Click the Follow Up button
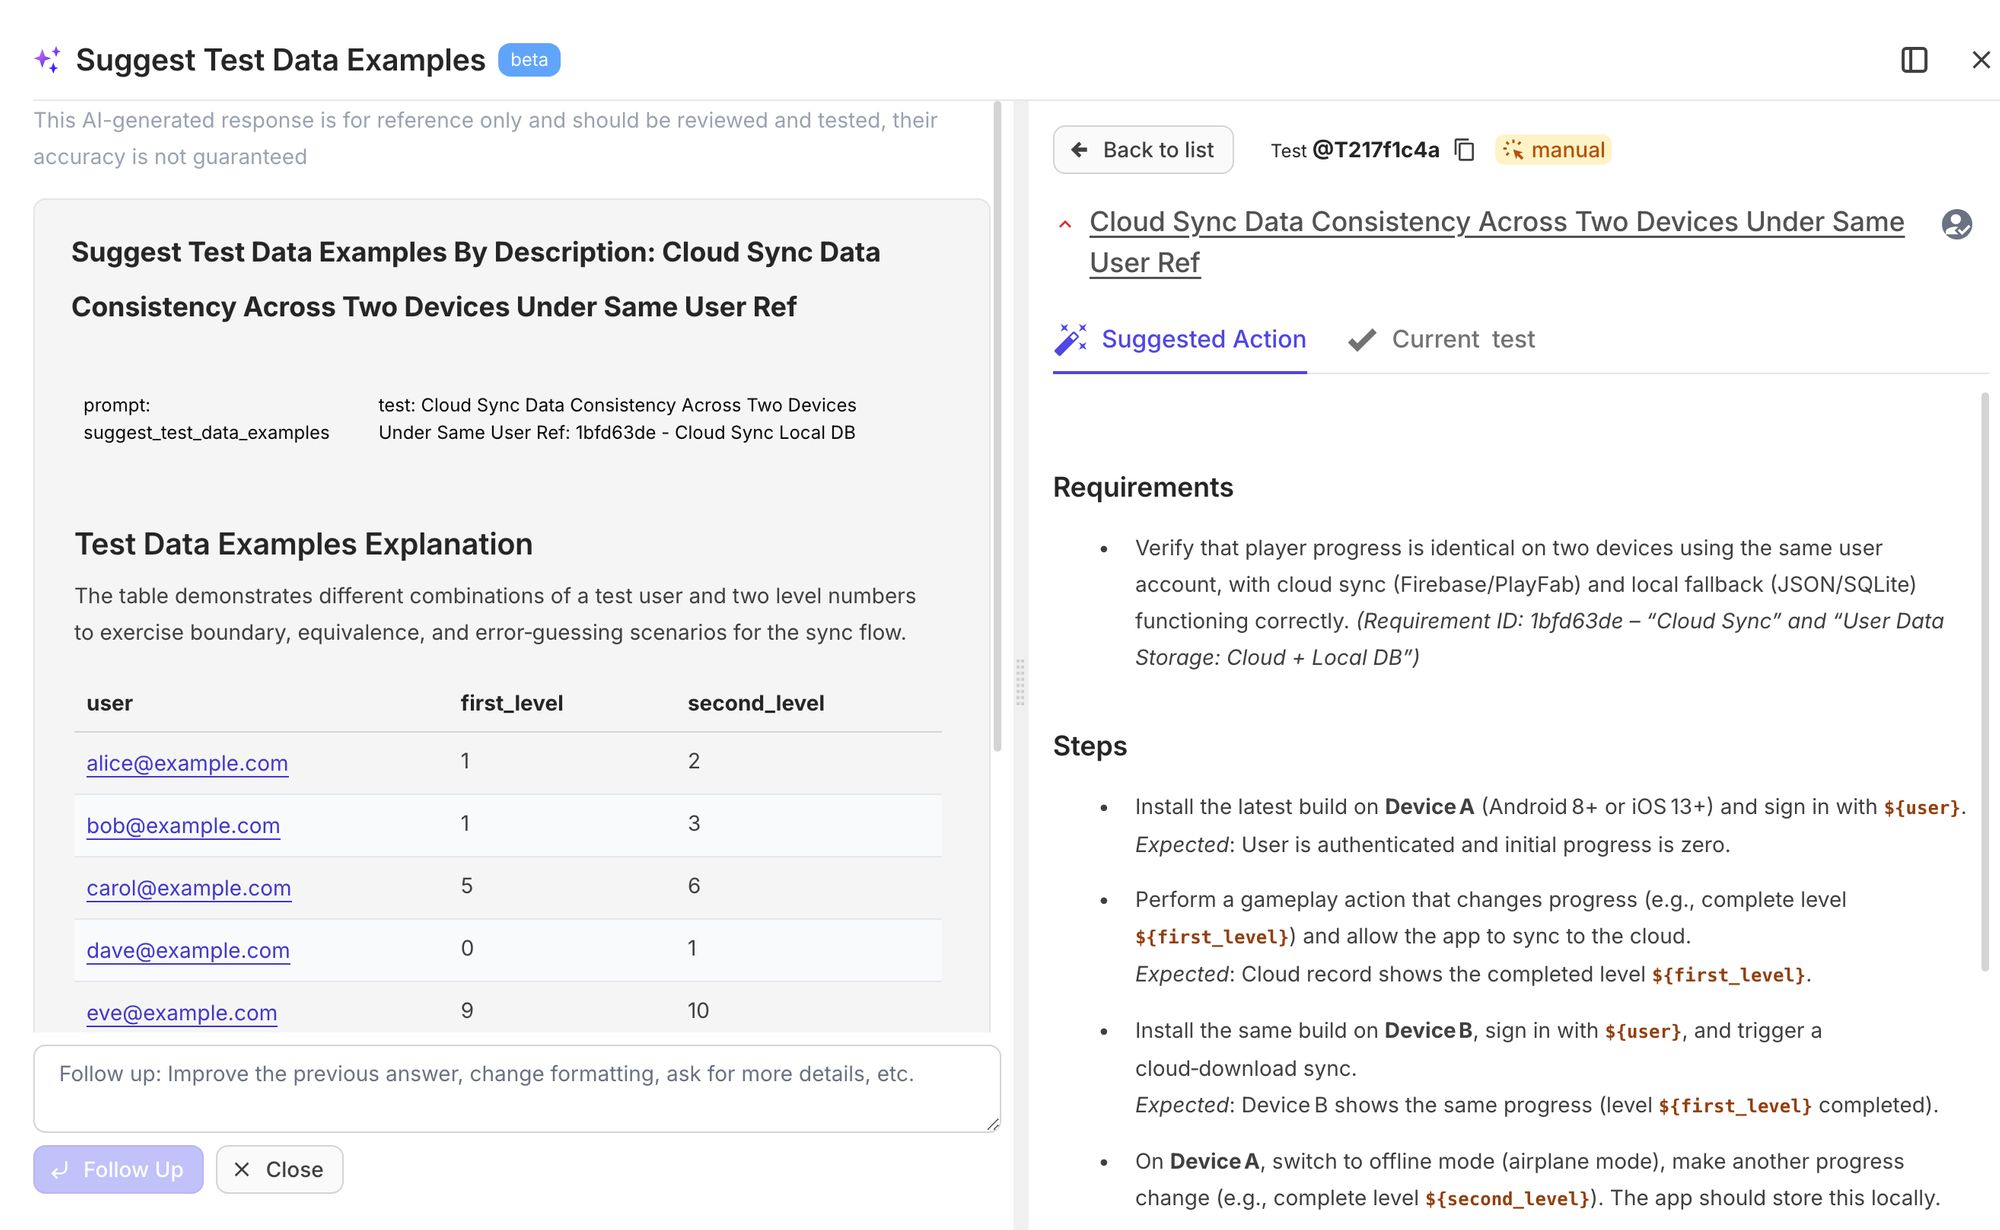Viewport: 2000px width, 1230px height. click(x=118, y=1169)
